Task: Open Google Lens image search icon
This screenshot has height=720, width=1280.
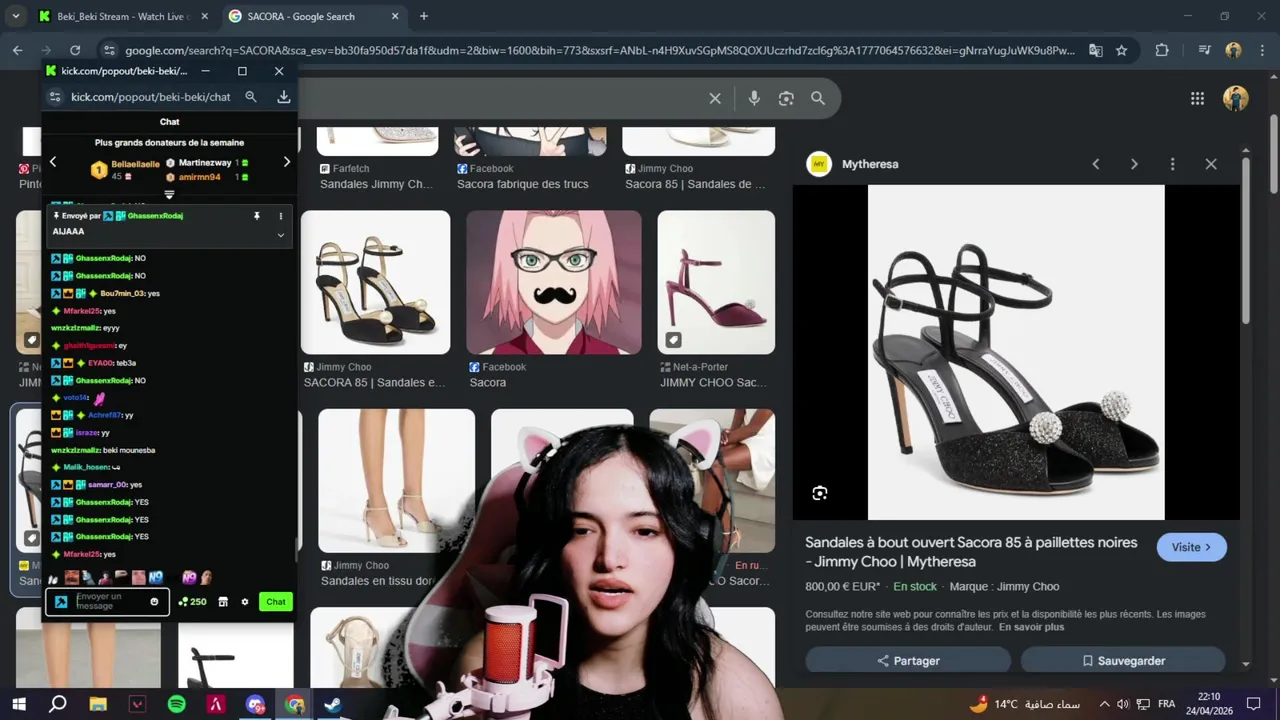Action: coord(786,98)
